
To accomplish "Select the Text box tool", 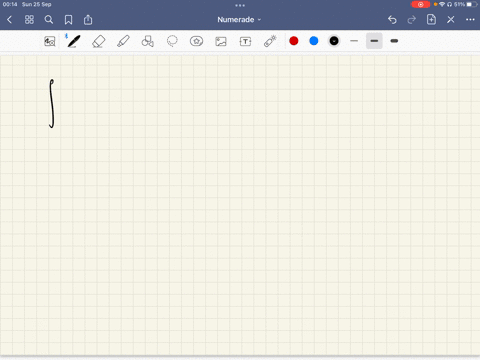I will coord(245,41).
